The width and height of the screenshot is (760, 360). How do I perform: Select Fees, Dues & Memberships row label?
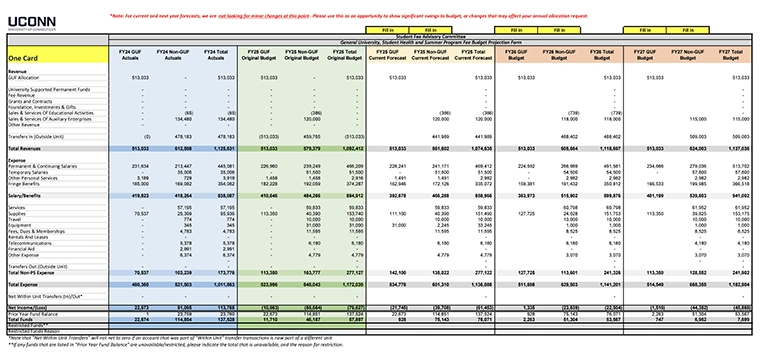point(36,231)
